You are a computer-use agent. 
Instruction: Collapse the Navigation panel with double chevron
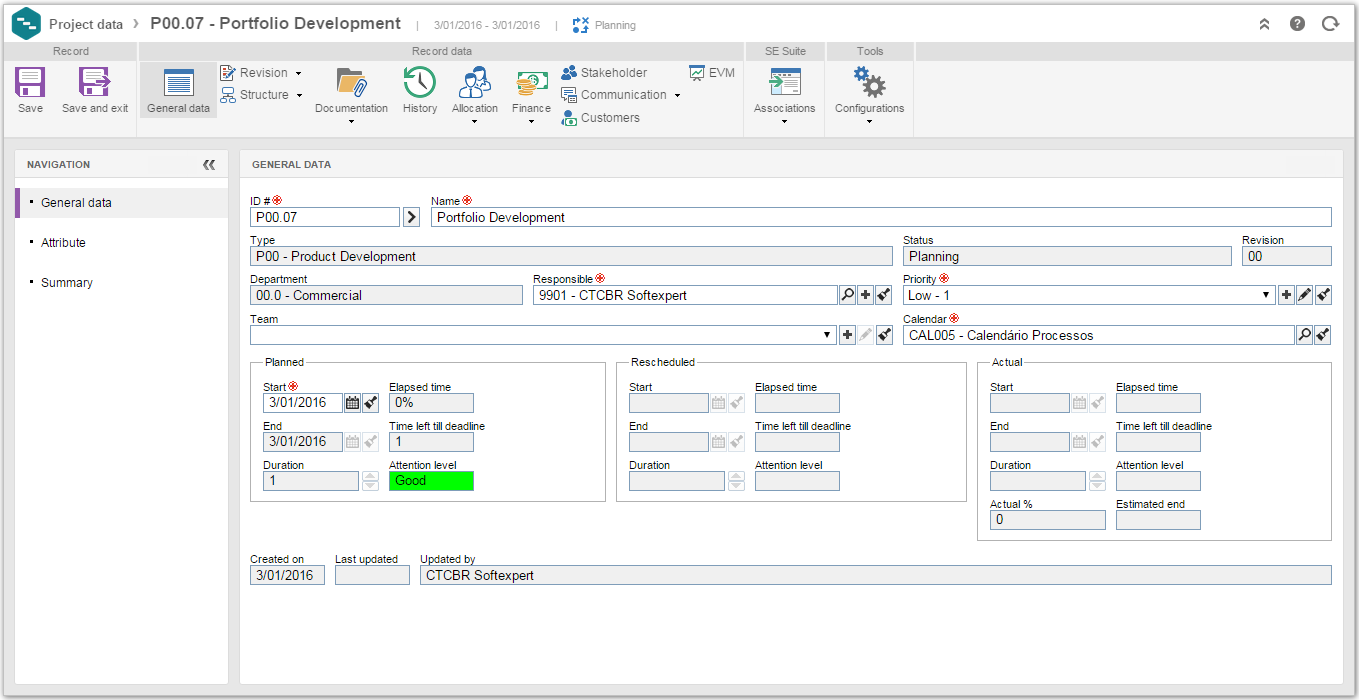(209, 165)
